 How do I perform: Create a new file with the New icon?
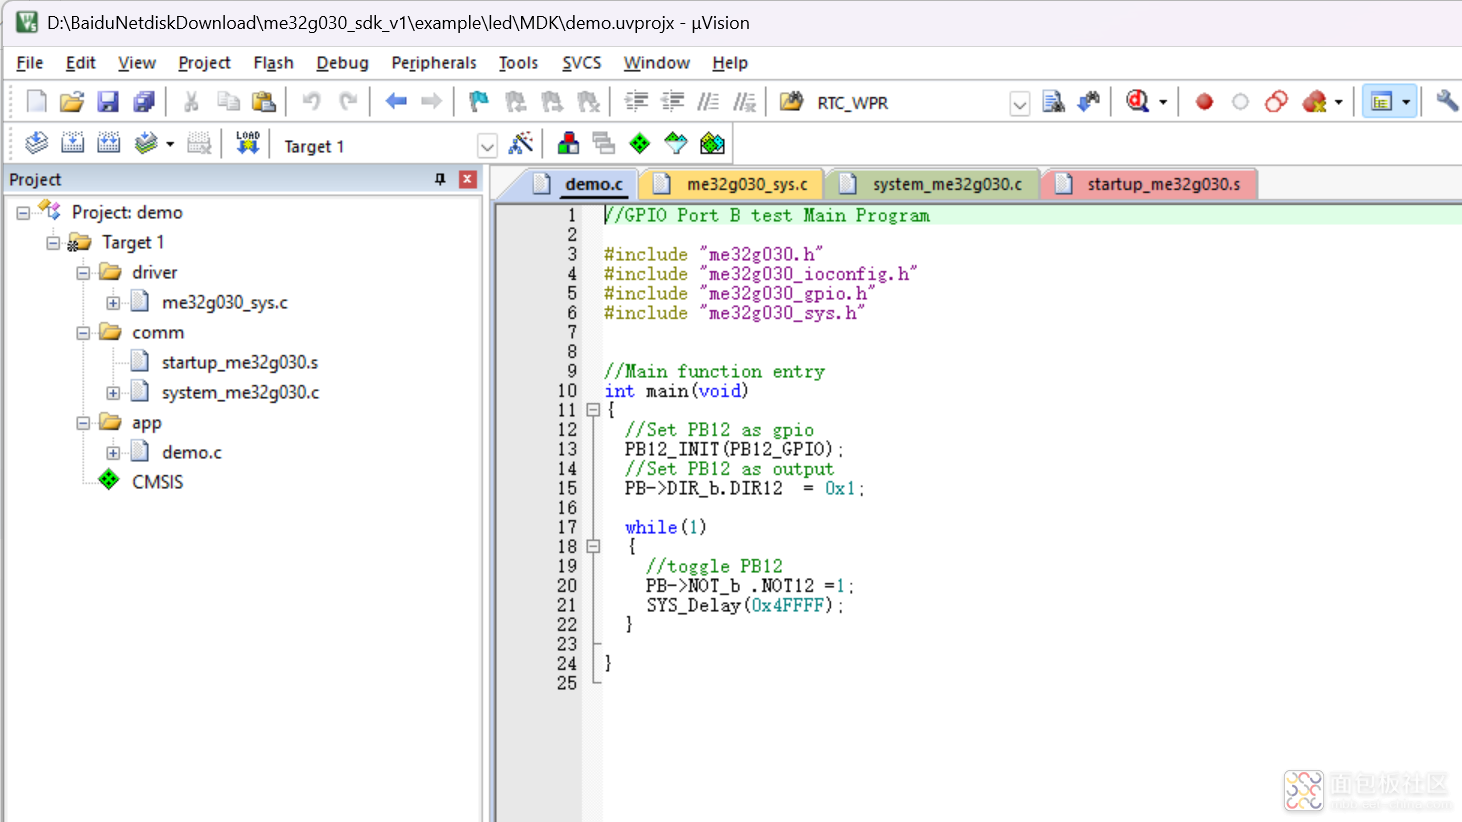pos(36,101)
